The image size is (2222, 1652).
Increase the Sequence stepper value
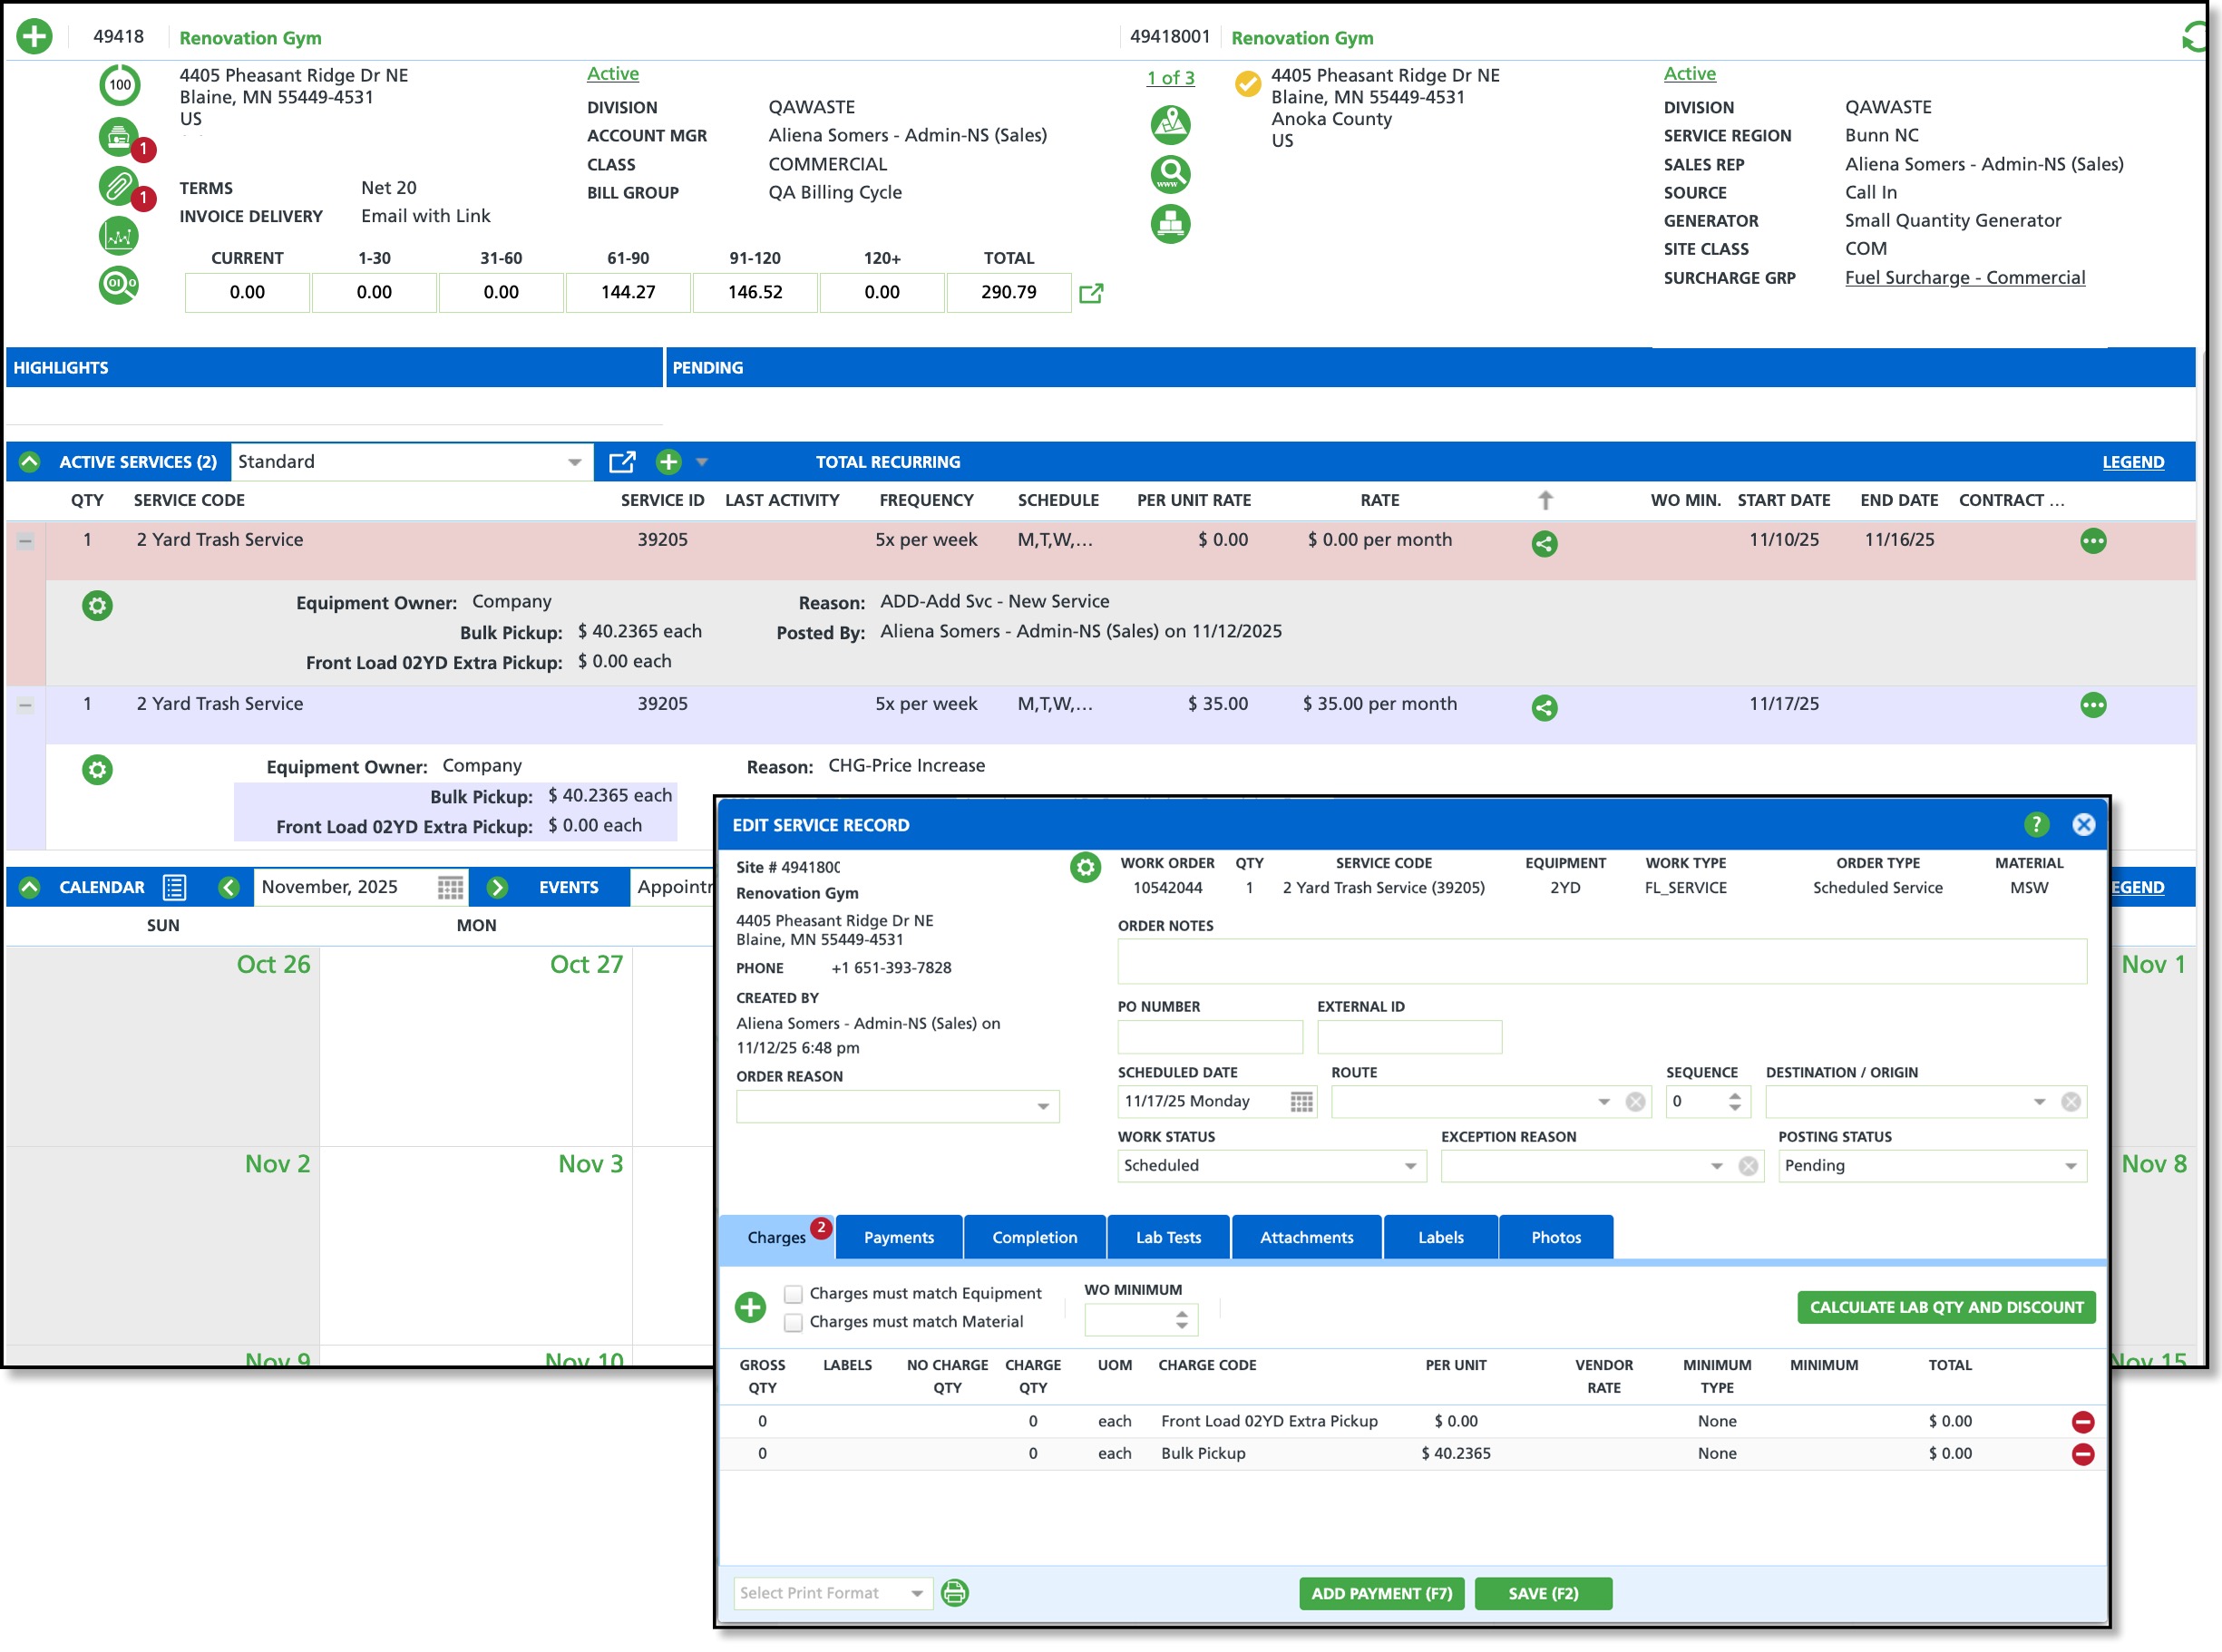tap(1735, 1095)
